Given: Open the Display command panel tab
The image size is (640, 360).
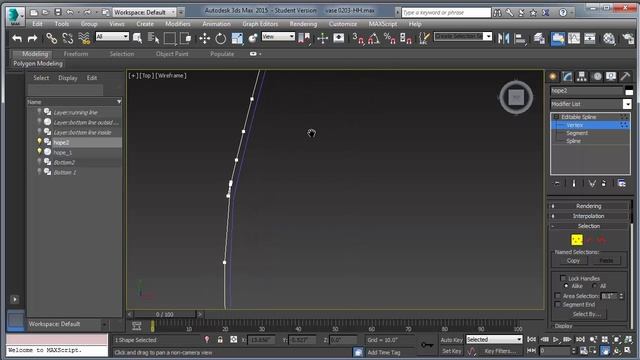Looking at the screenshot, I should coord(611,76).
